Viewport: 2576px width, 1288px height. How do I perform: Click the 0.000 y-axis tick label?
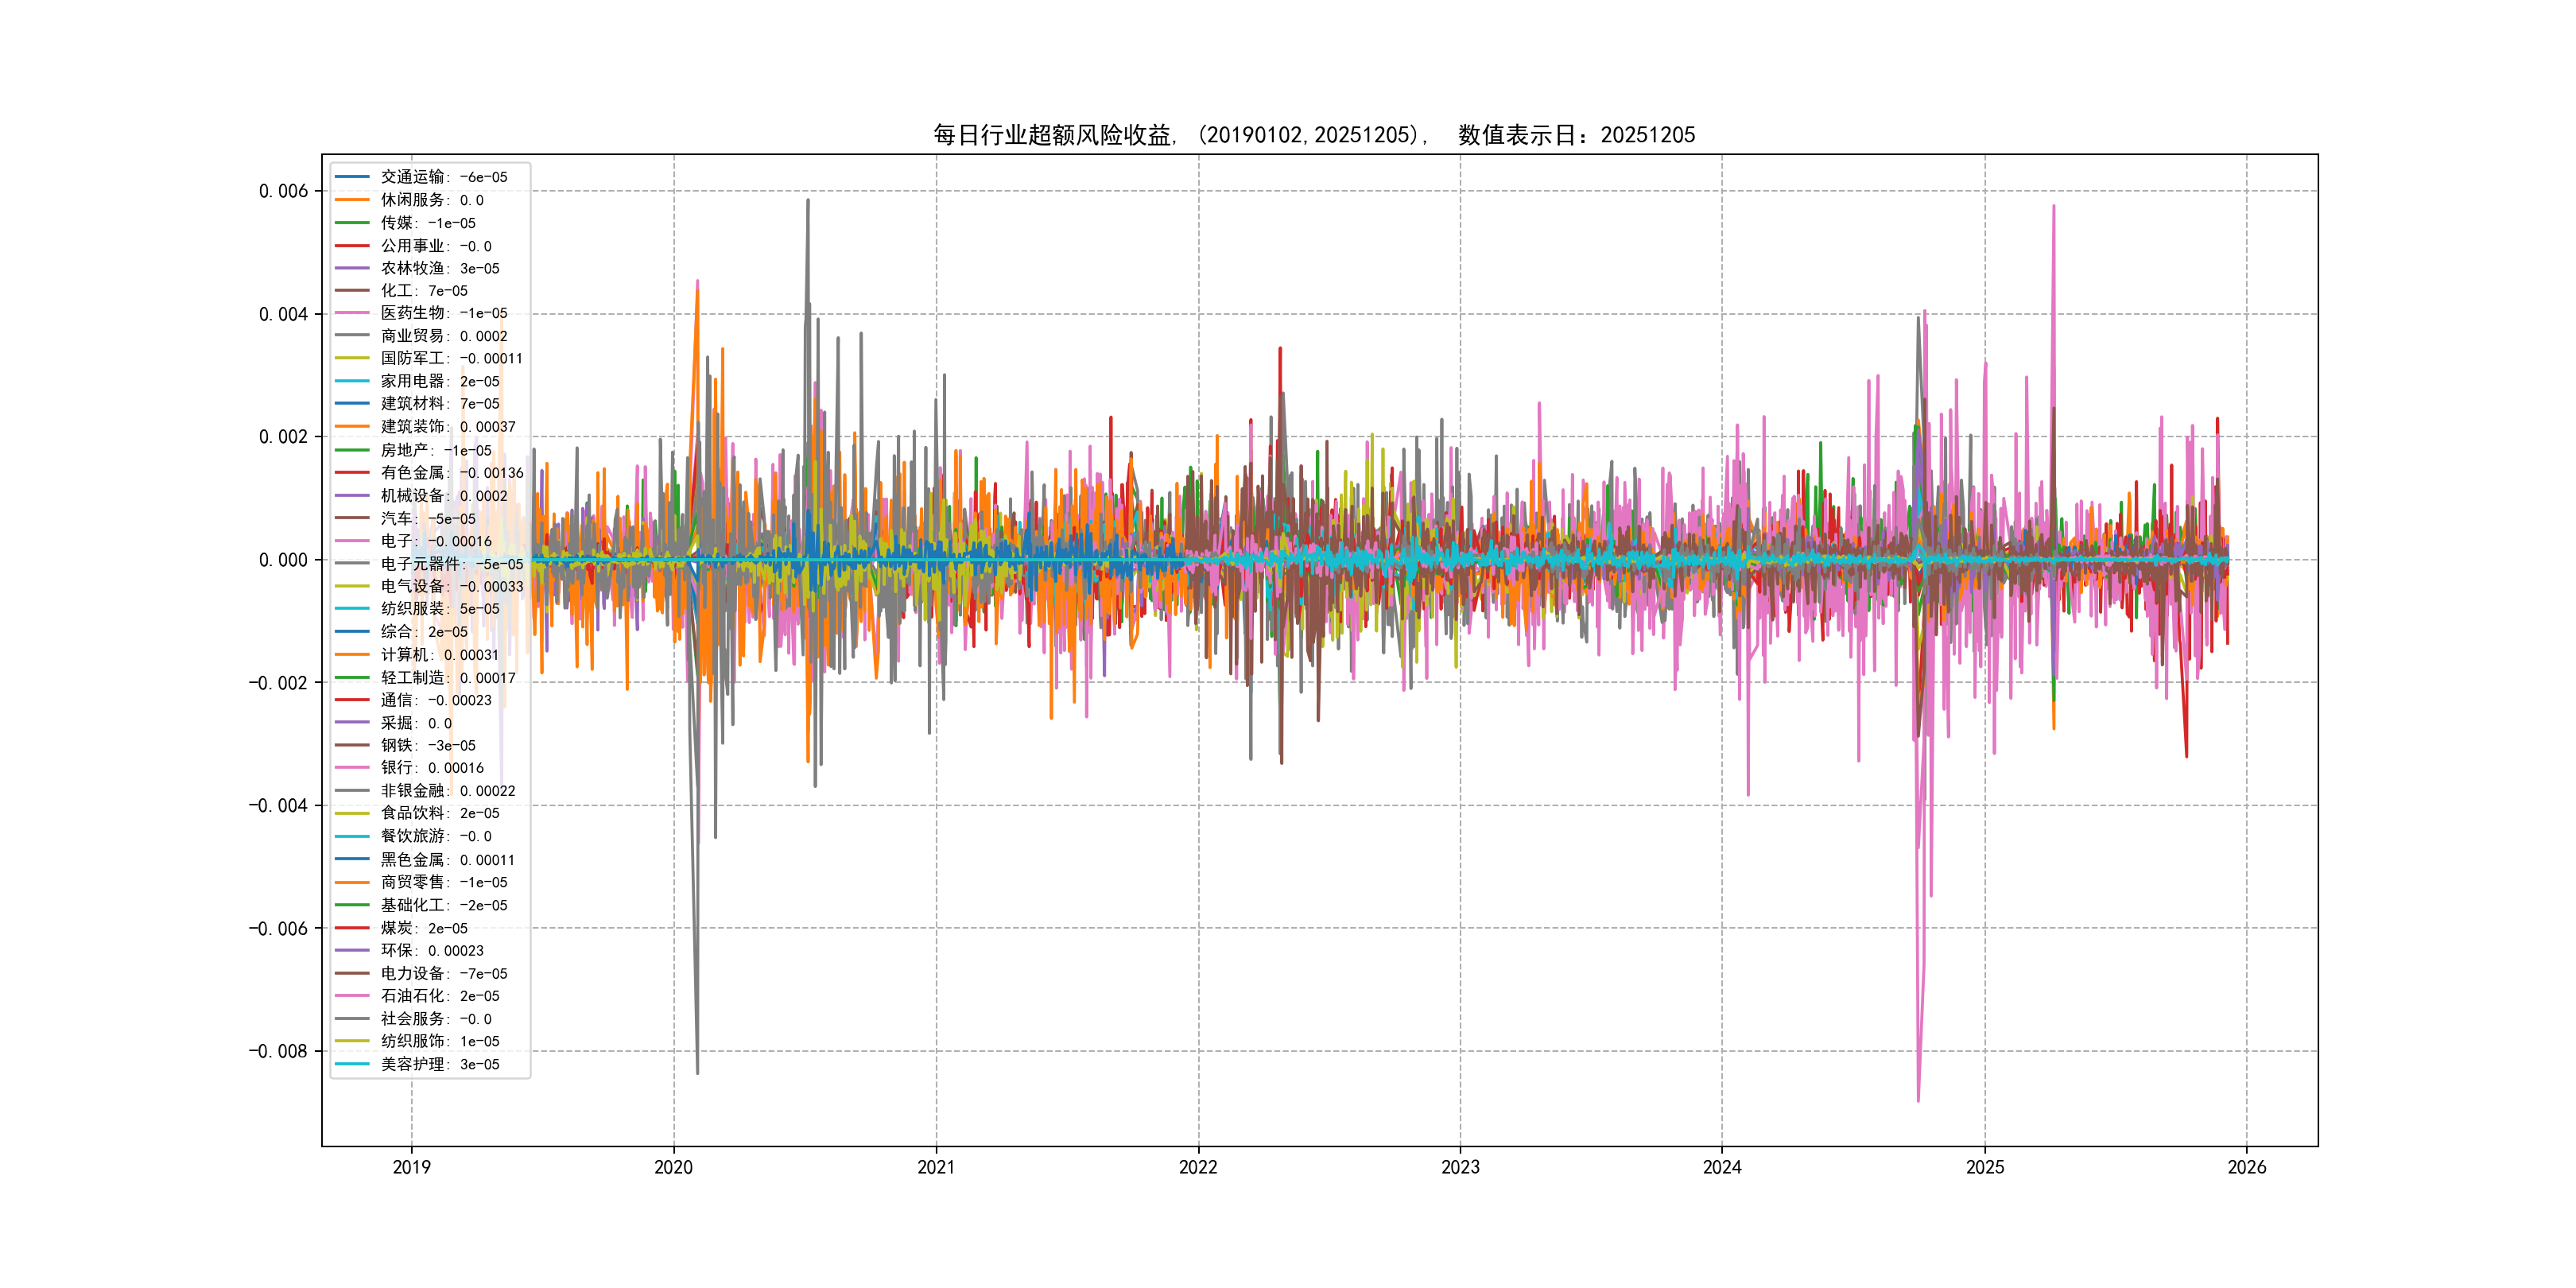tap(283, 560)
